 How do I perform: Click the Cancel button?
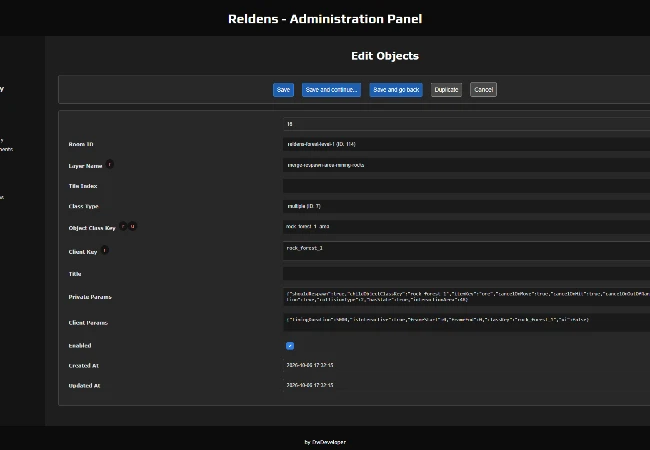tap(483, 90)
